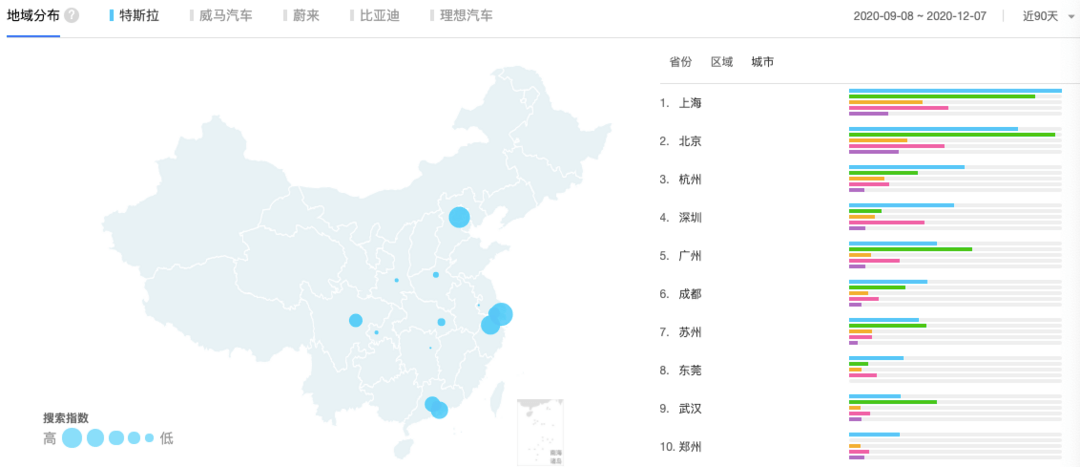Click 郑州 in the ranking list

tap(690, 447)
